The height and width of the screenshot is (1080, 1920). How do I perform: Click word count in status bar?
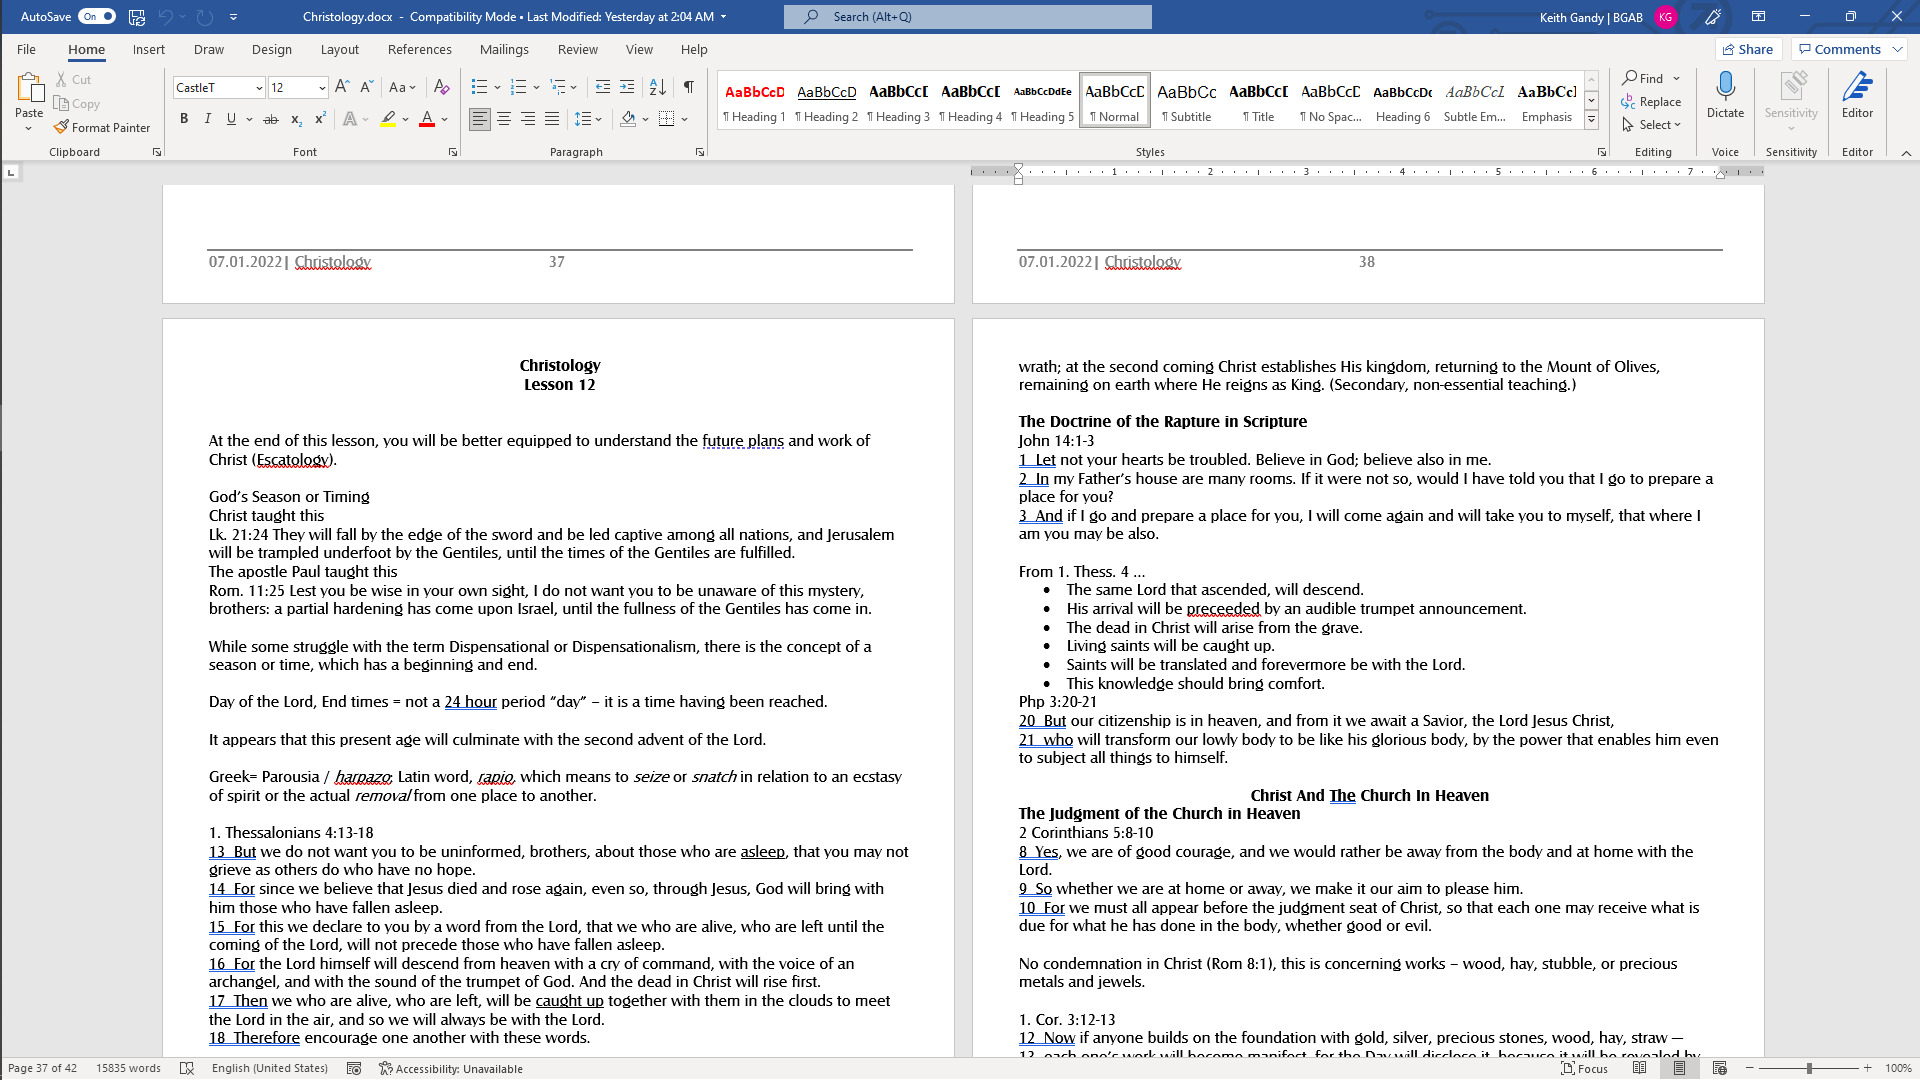tap(128, 1068)
